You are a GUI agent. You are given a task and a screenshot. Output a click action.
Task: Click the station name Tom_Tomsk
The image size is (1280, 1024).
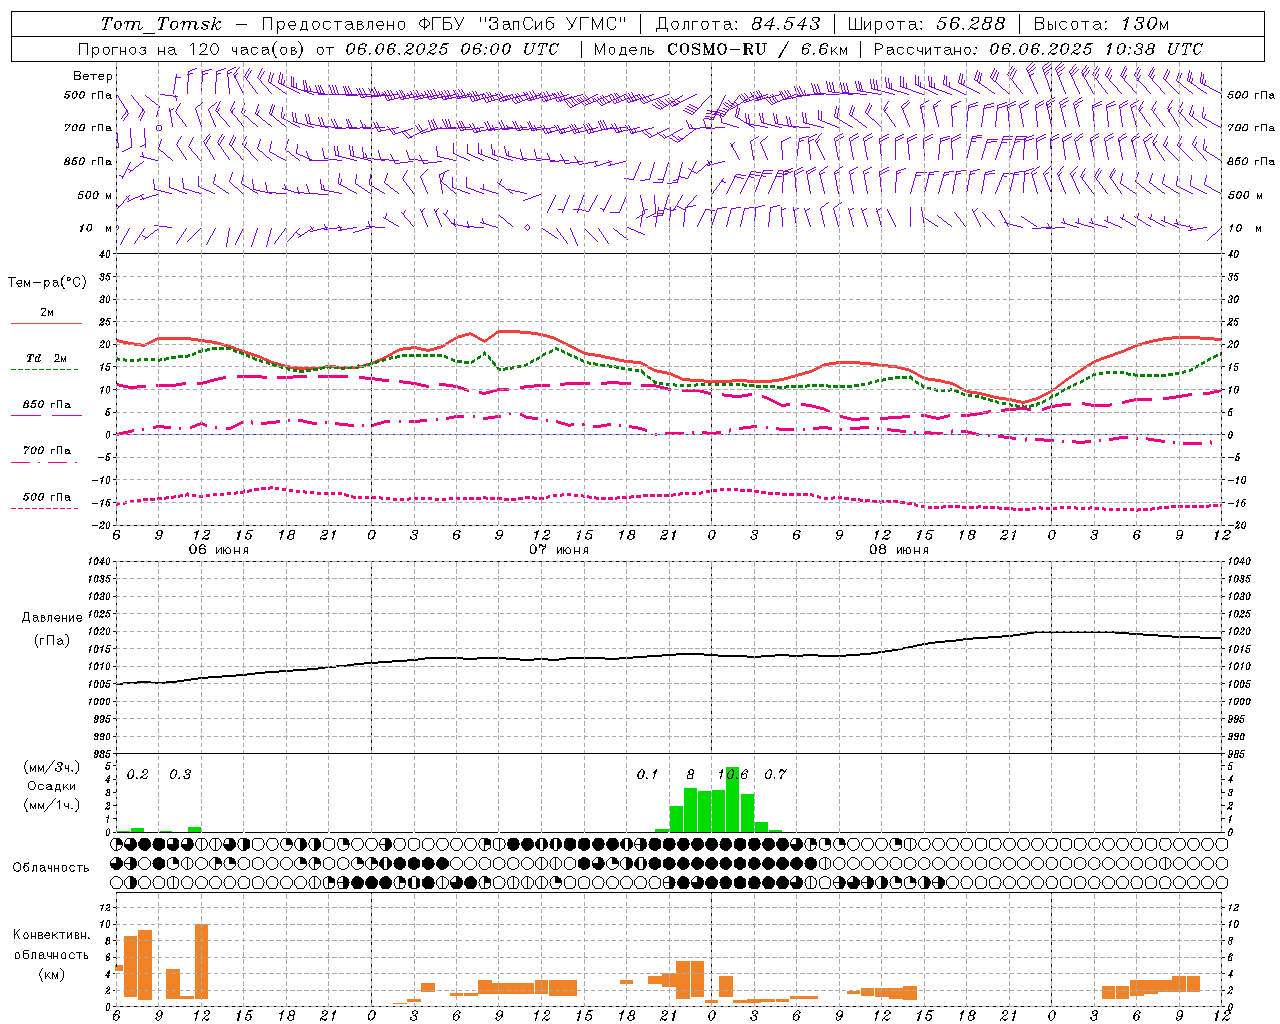[x=161, y=23]
